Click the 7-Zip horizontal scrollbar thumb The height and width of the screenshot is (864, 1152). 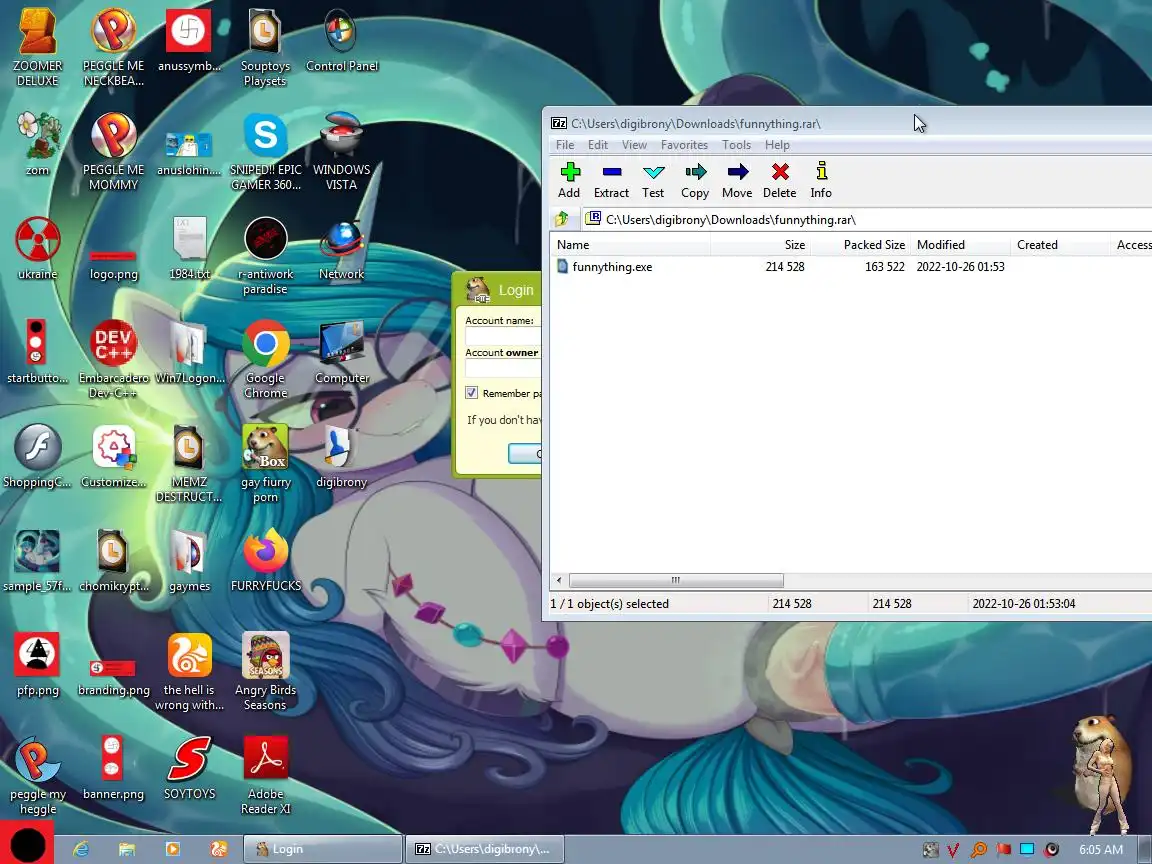coord(676,580)
